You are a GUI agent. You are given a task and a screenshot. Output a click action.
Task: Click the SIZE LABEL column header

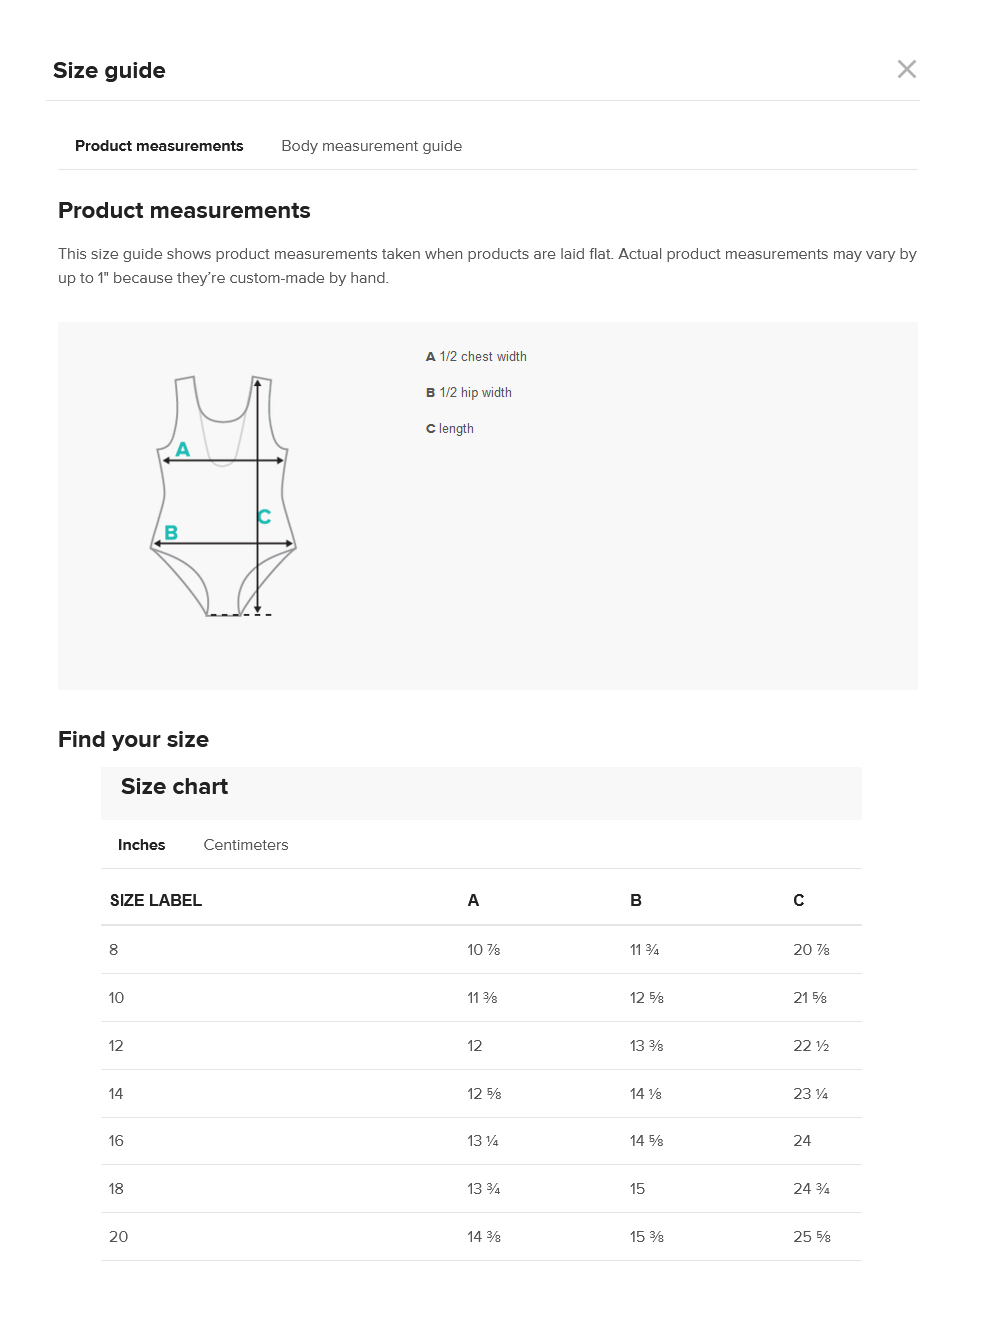pos(156,900)
